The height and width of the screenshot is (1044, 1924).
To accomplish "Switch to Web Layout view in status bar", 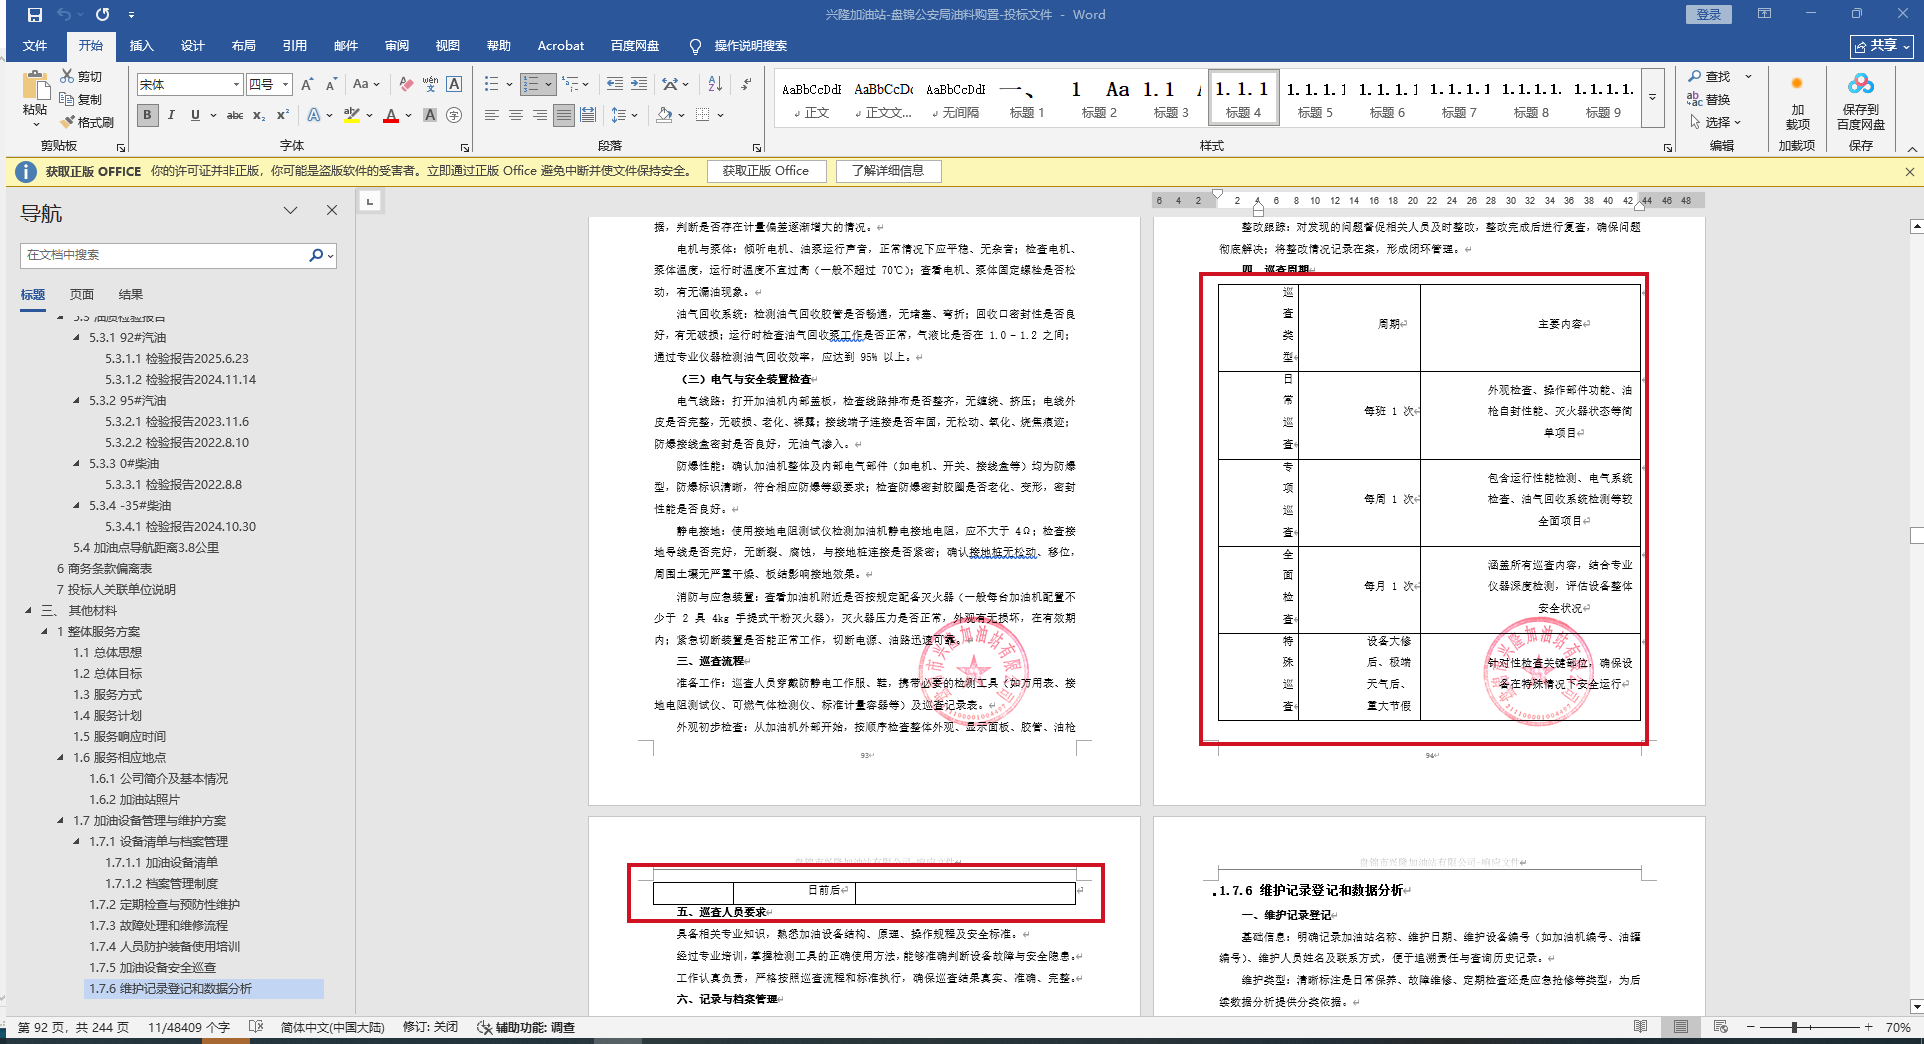I will pyautogui.click(x=1720, y=1027).
